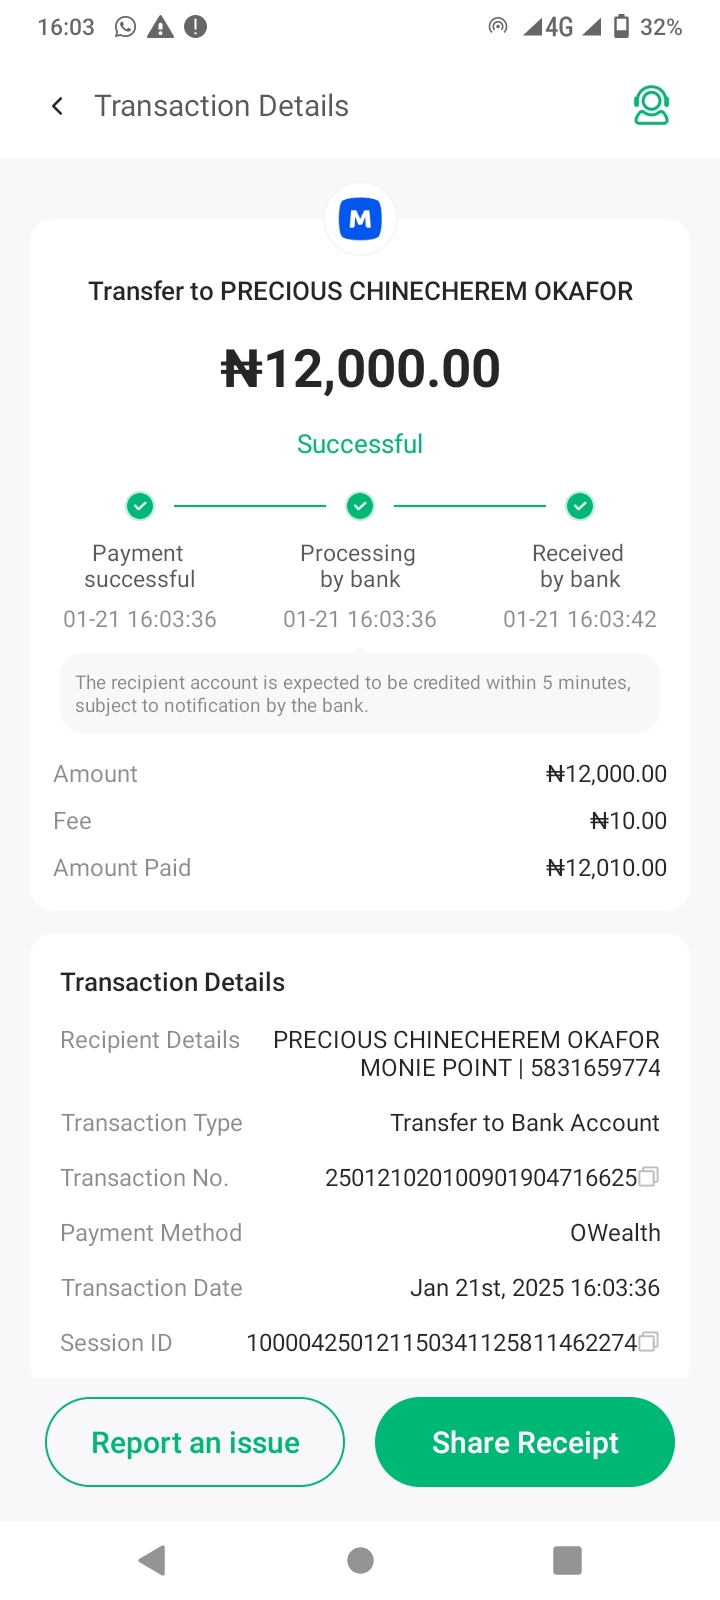Copy the Transaction No. using copy icon

[x=649, y=1177]
